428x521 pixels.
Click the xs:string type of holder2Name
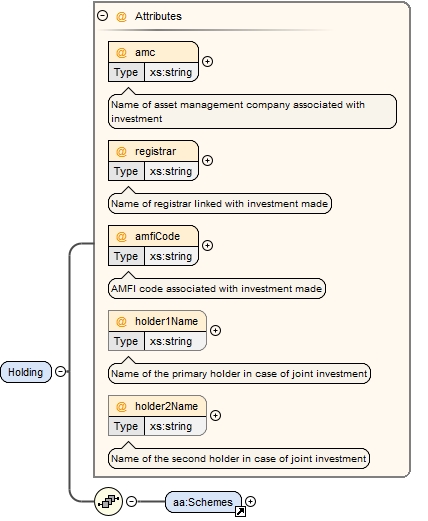[171, 426]
